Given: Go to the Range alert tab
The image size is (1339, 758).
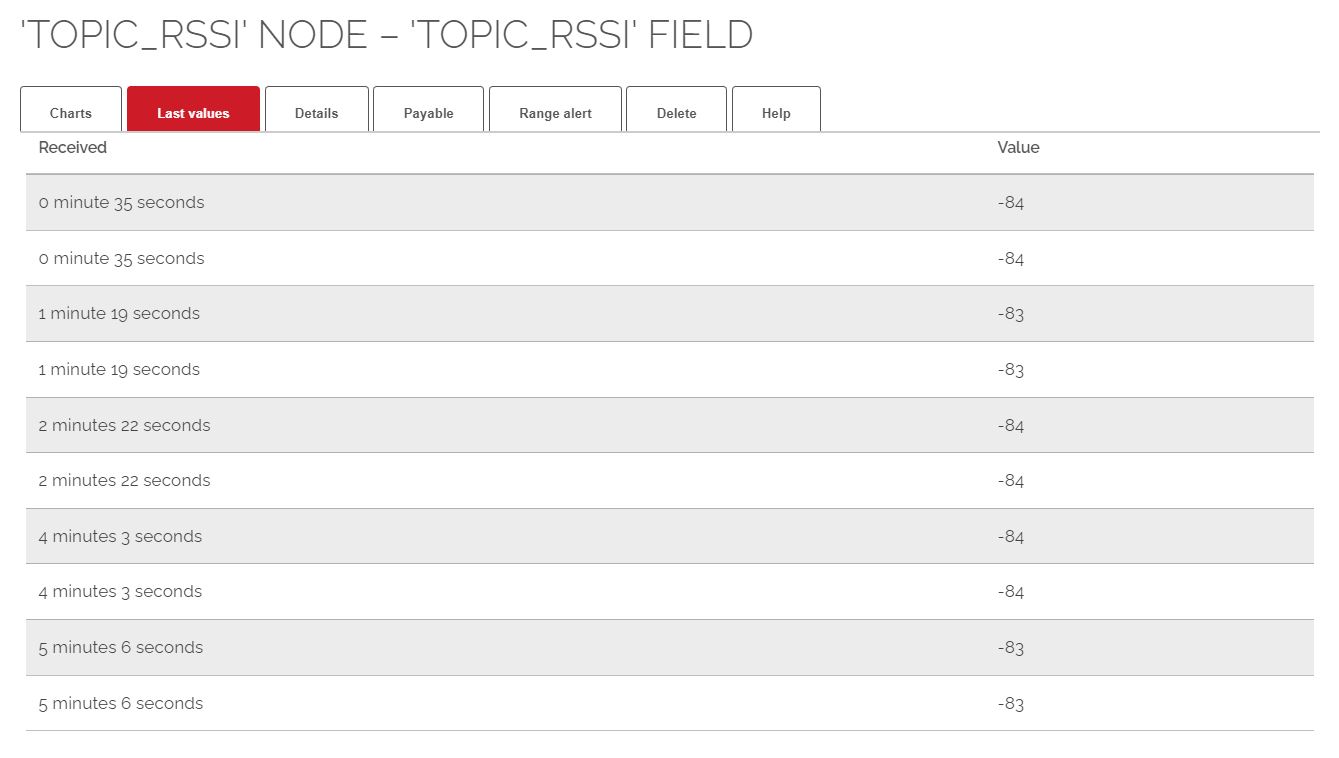Looking at the screenshot, I should (555, 113).
